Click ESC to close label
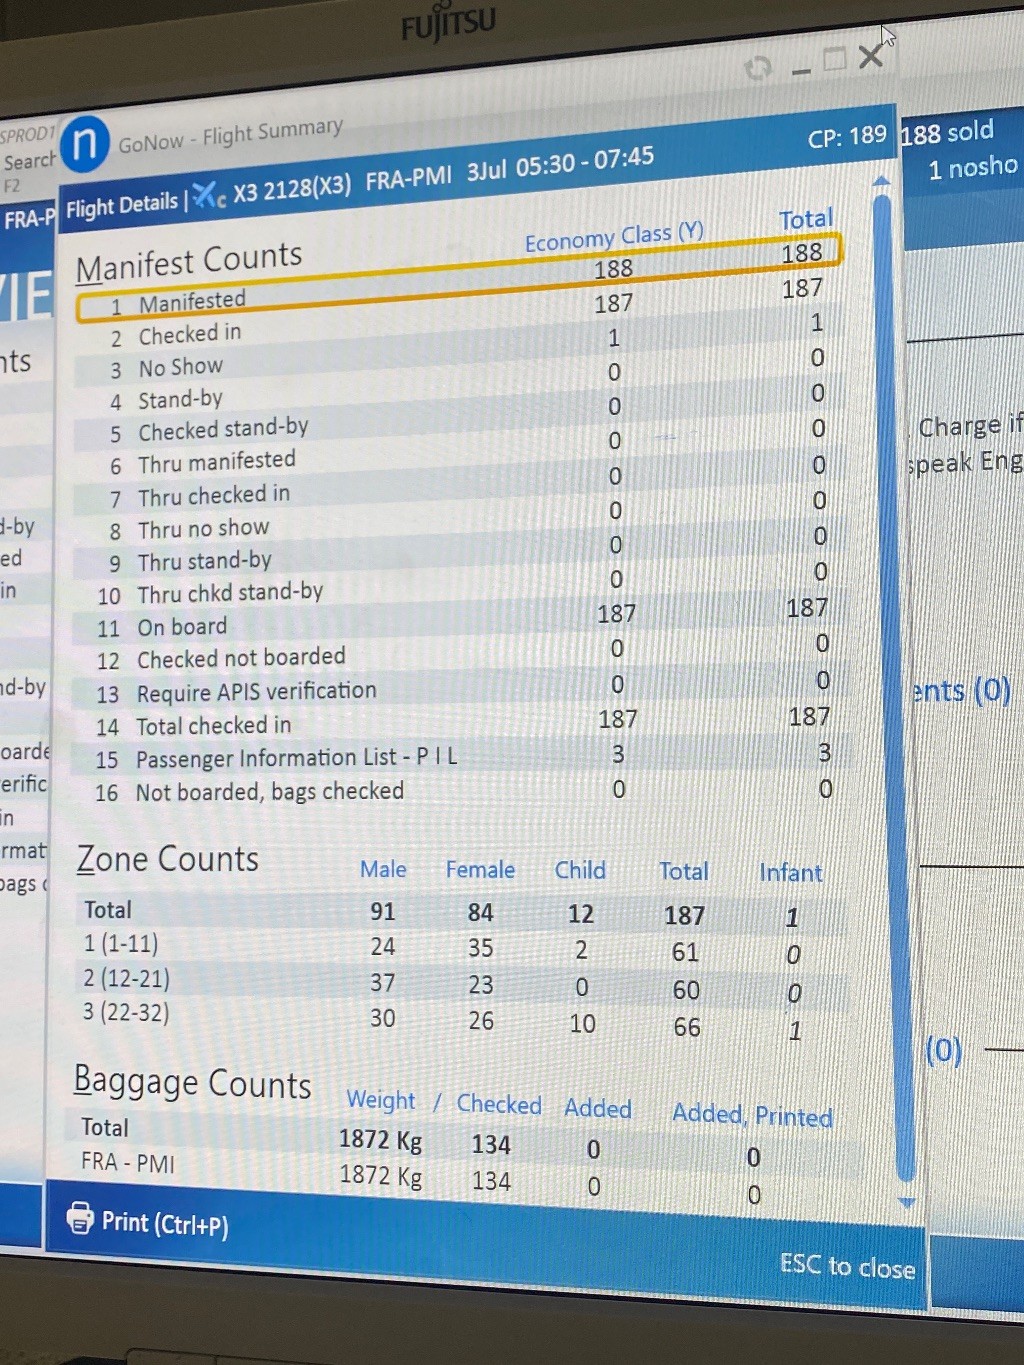The image size is (1024, 1365). click(847, 1266)
